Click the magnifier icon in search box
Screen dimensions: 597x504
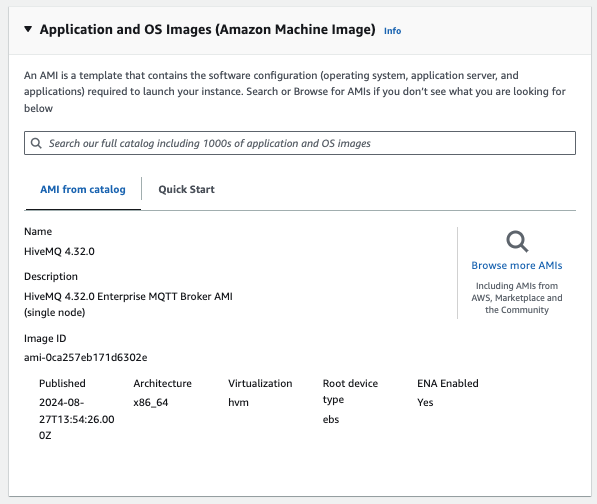point(36,143)
